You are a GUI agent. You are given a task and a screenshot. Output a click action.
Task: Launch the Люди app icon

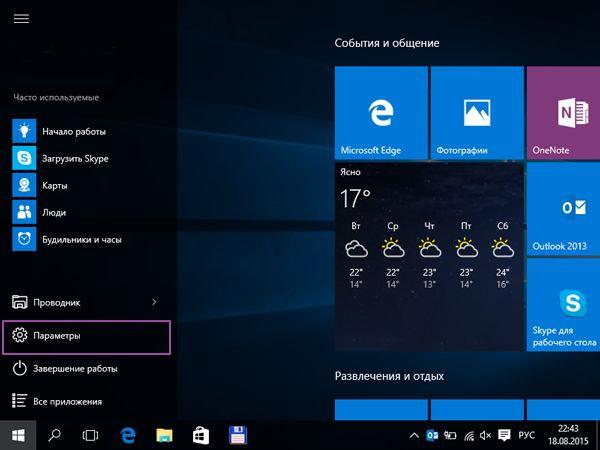24,212
